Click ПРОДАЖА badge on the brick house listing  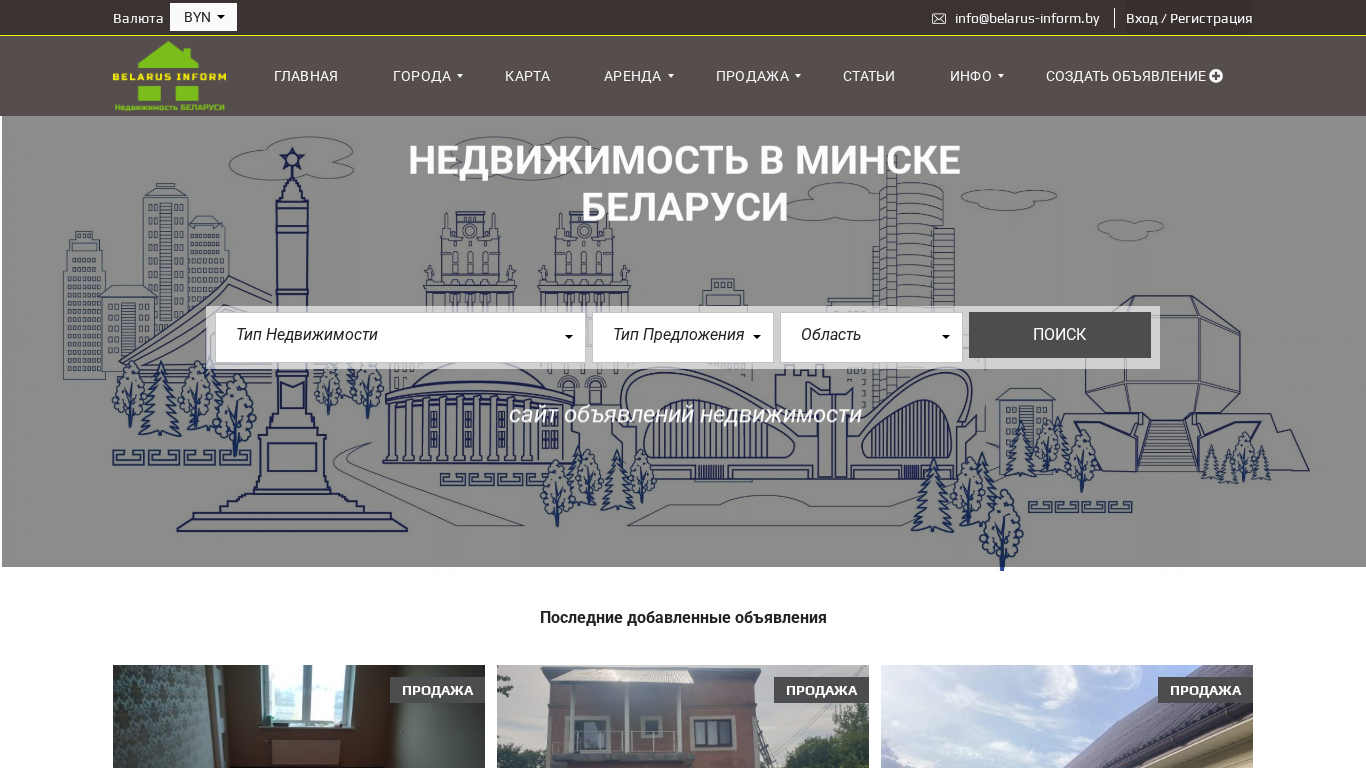[x=821, y=690]
